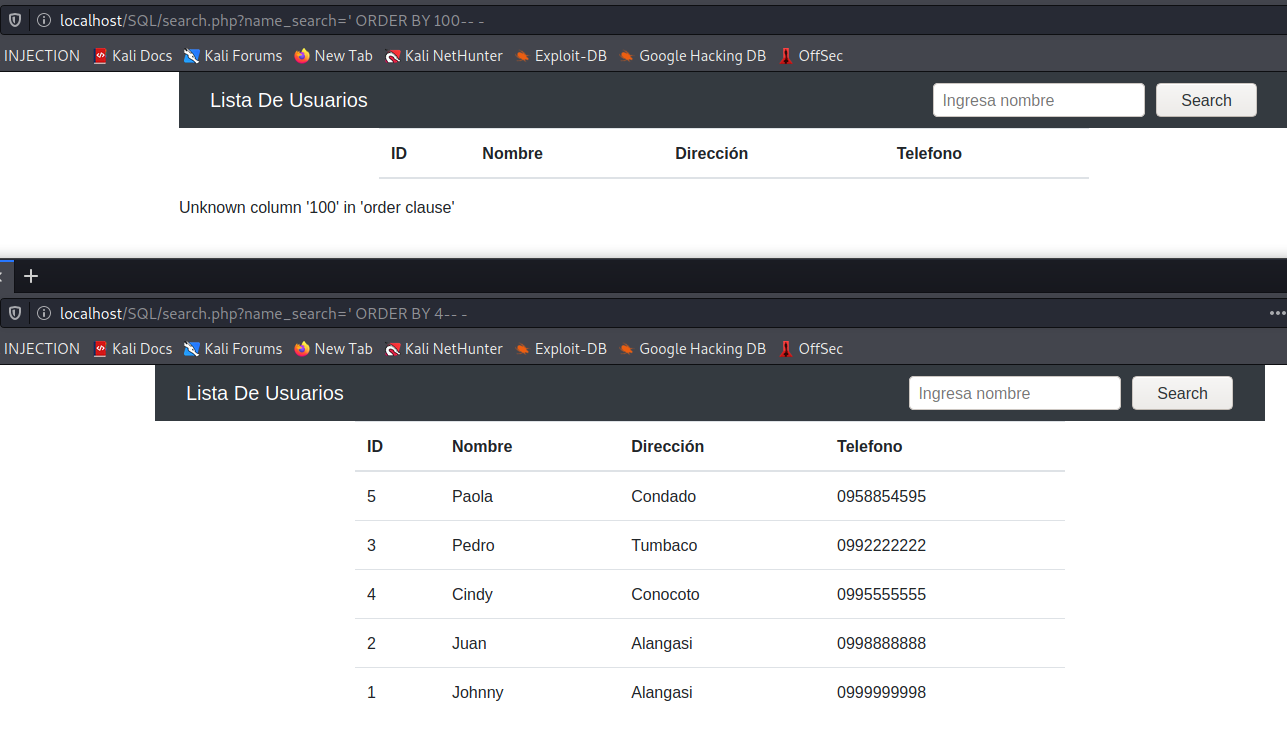Click the shield icon beside the ORDER BY 100 URL

15,20
